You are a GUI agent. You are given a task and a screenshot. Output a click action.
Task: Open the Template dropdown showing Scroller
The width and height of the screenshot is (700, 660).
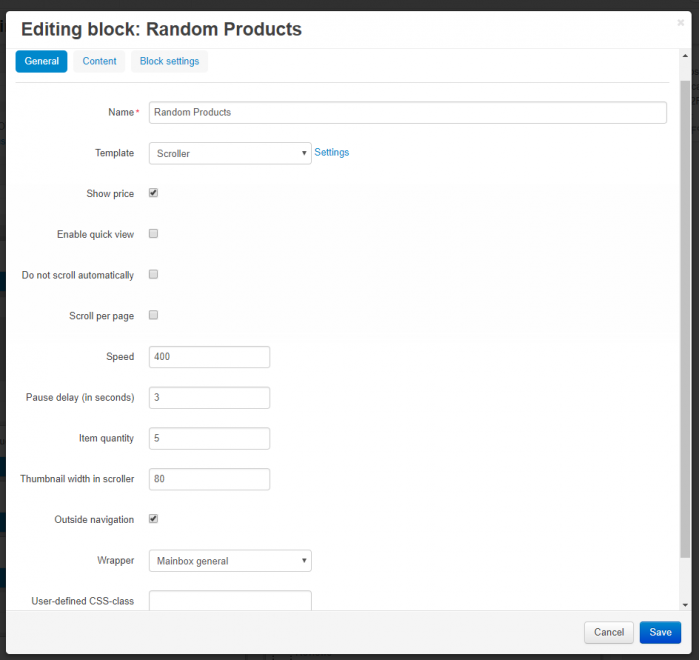click(x=230, y=154)
